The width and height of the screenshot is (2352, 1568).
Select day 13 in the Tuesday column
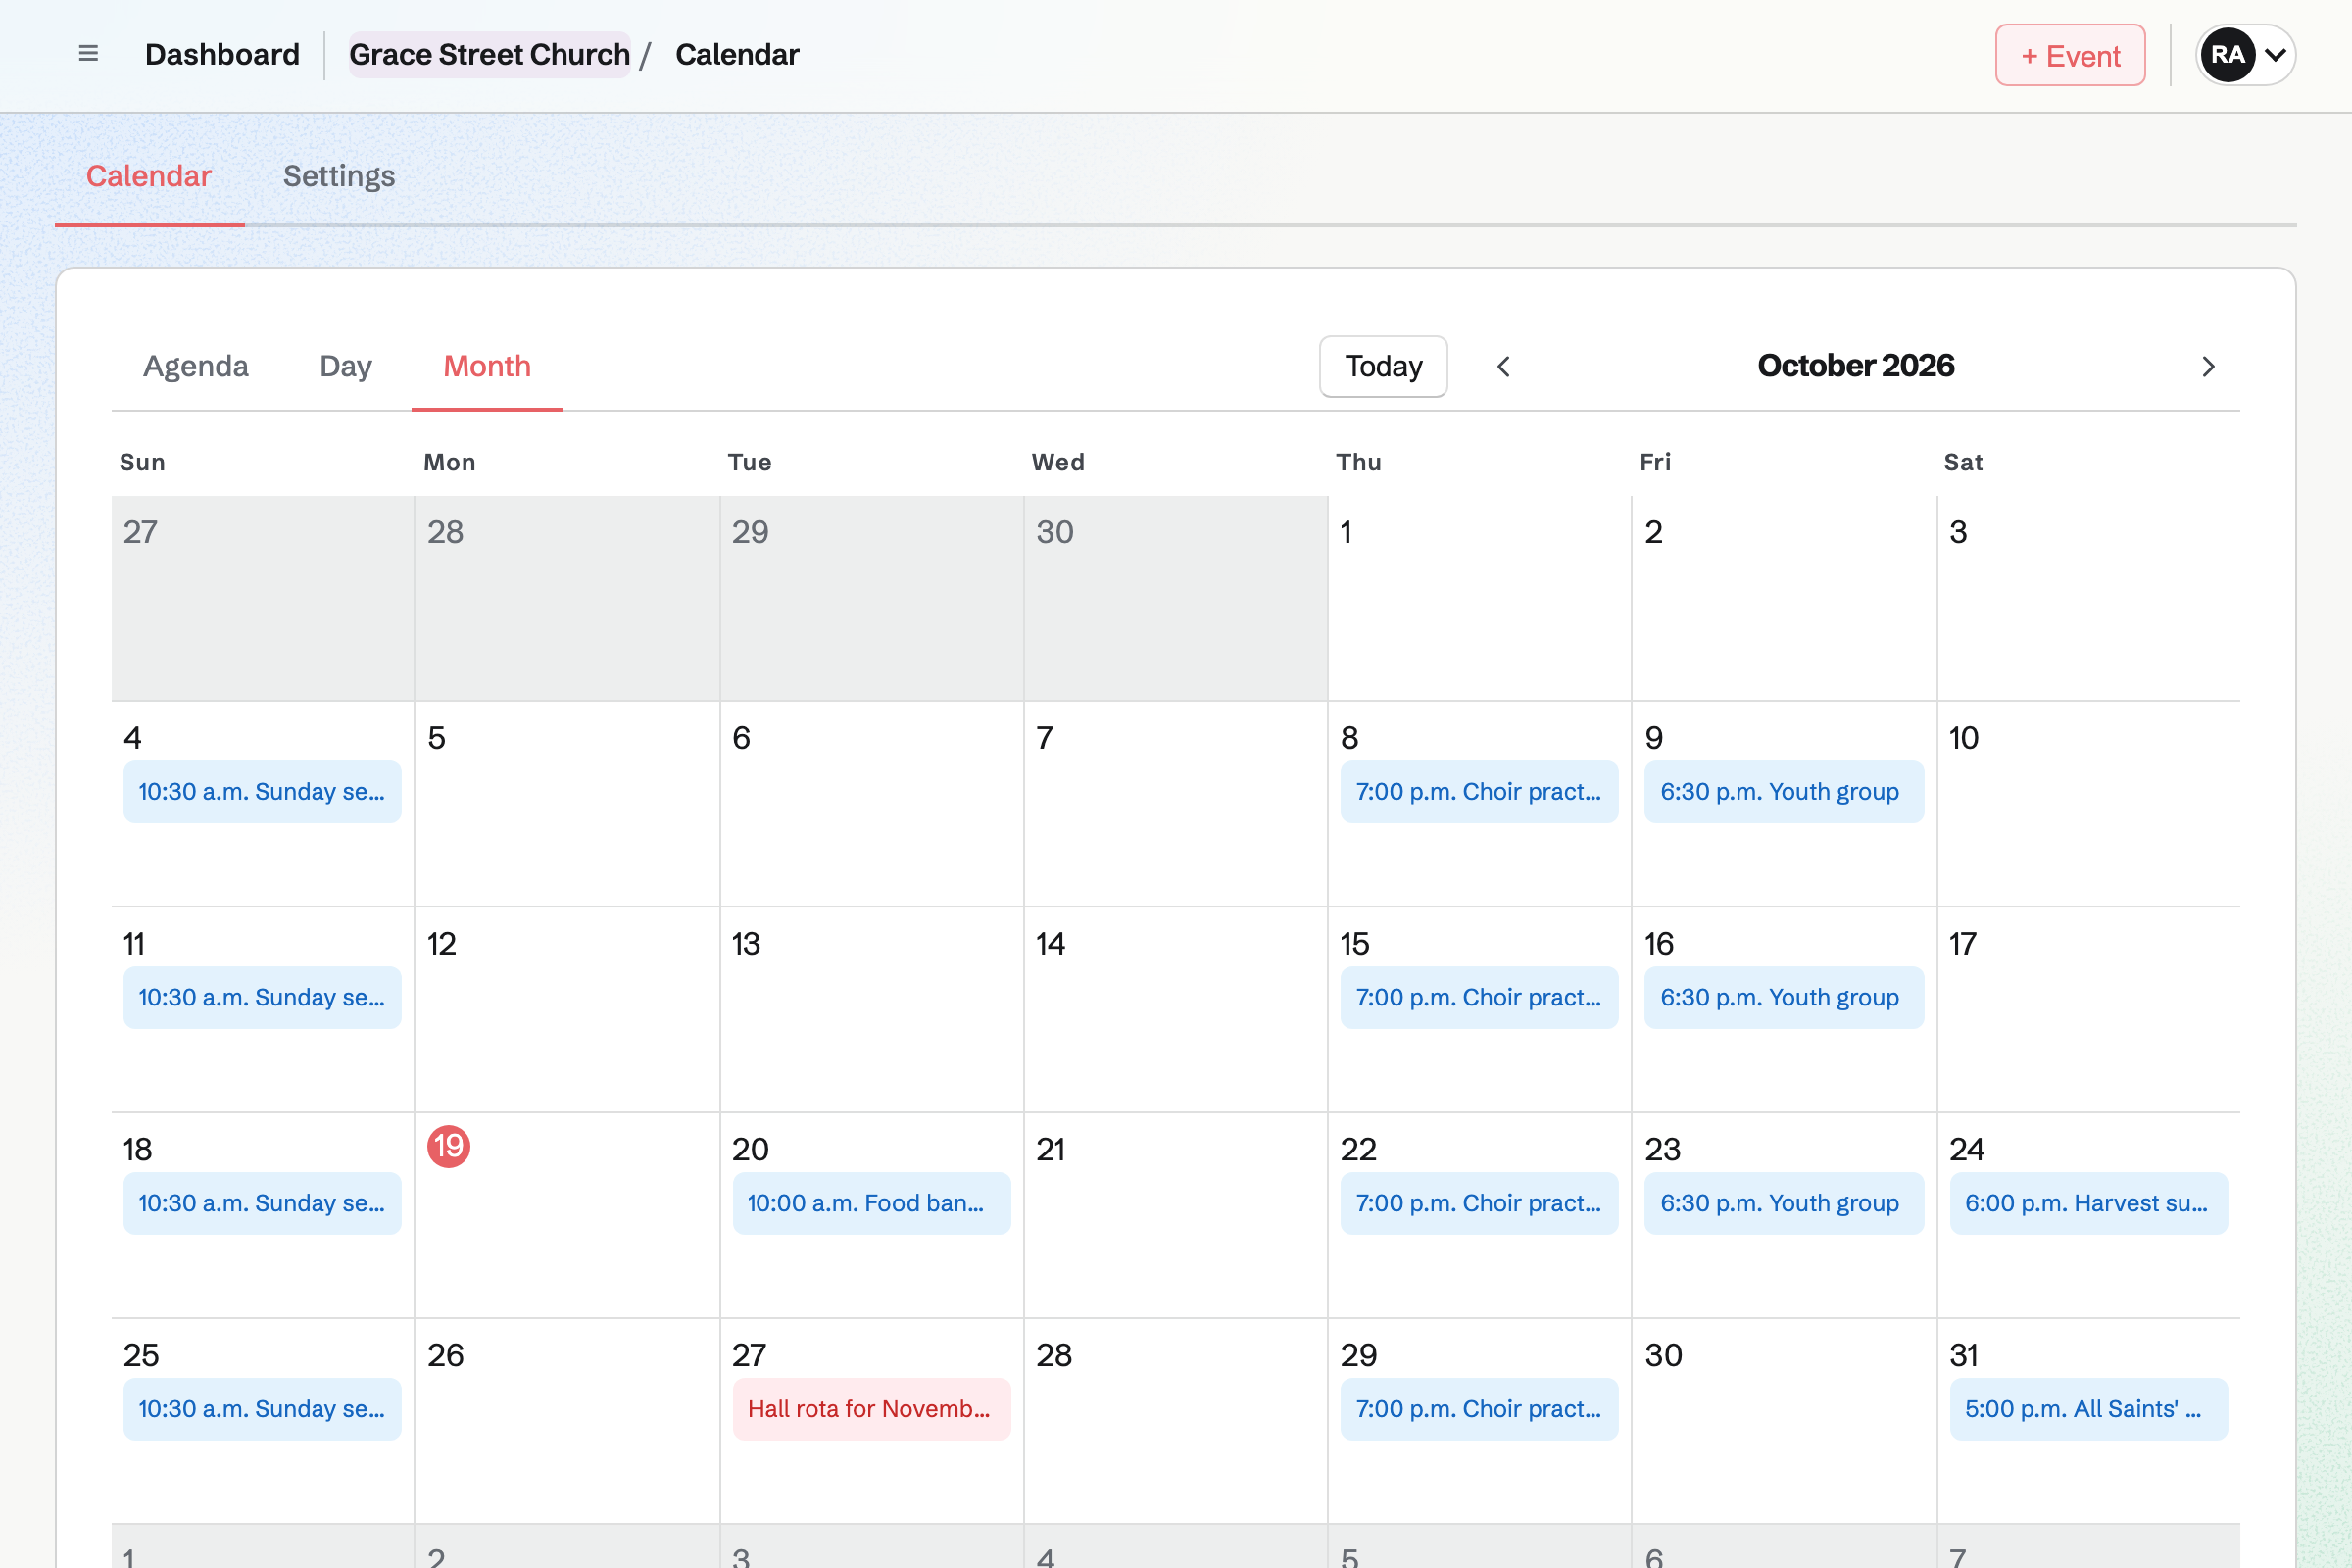746,944
